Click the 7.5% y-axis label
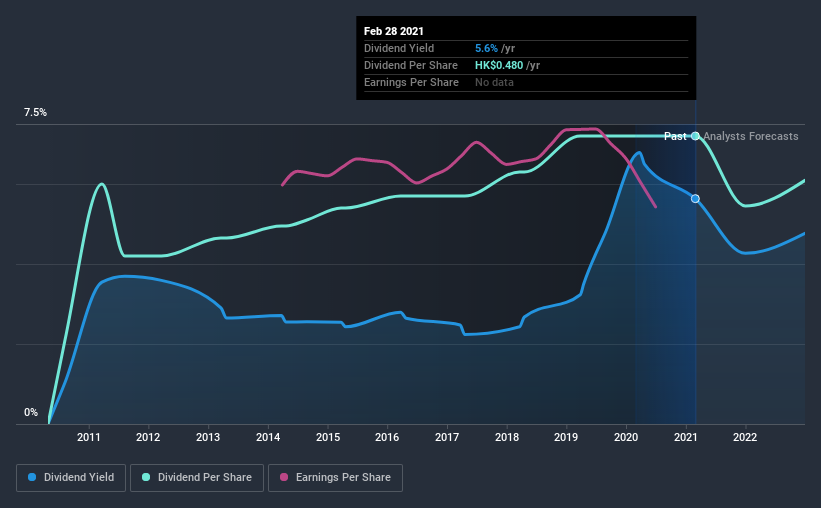 point(35,113)
